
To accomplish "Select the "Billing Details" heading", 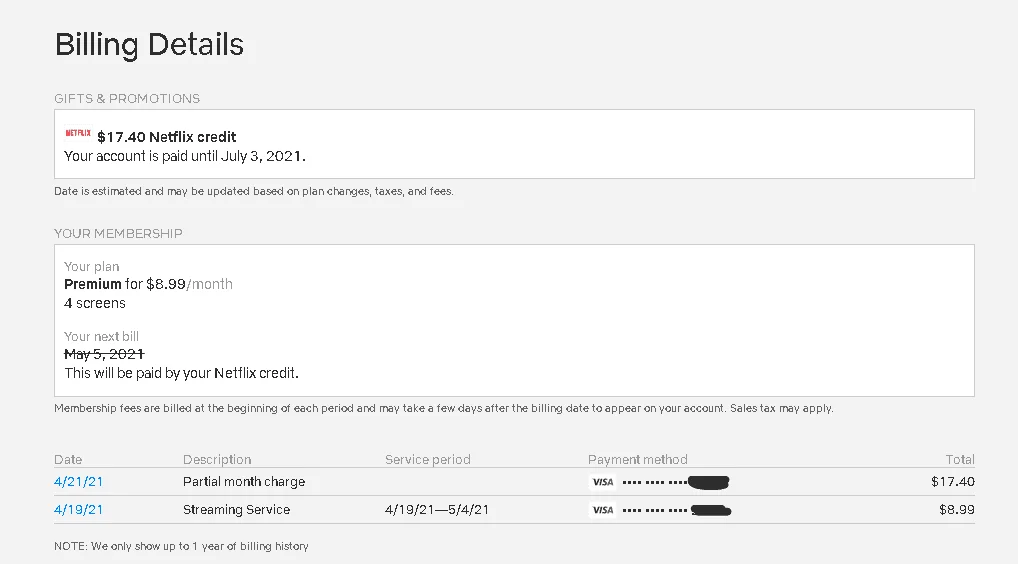I will 149,45.
